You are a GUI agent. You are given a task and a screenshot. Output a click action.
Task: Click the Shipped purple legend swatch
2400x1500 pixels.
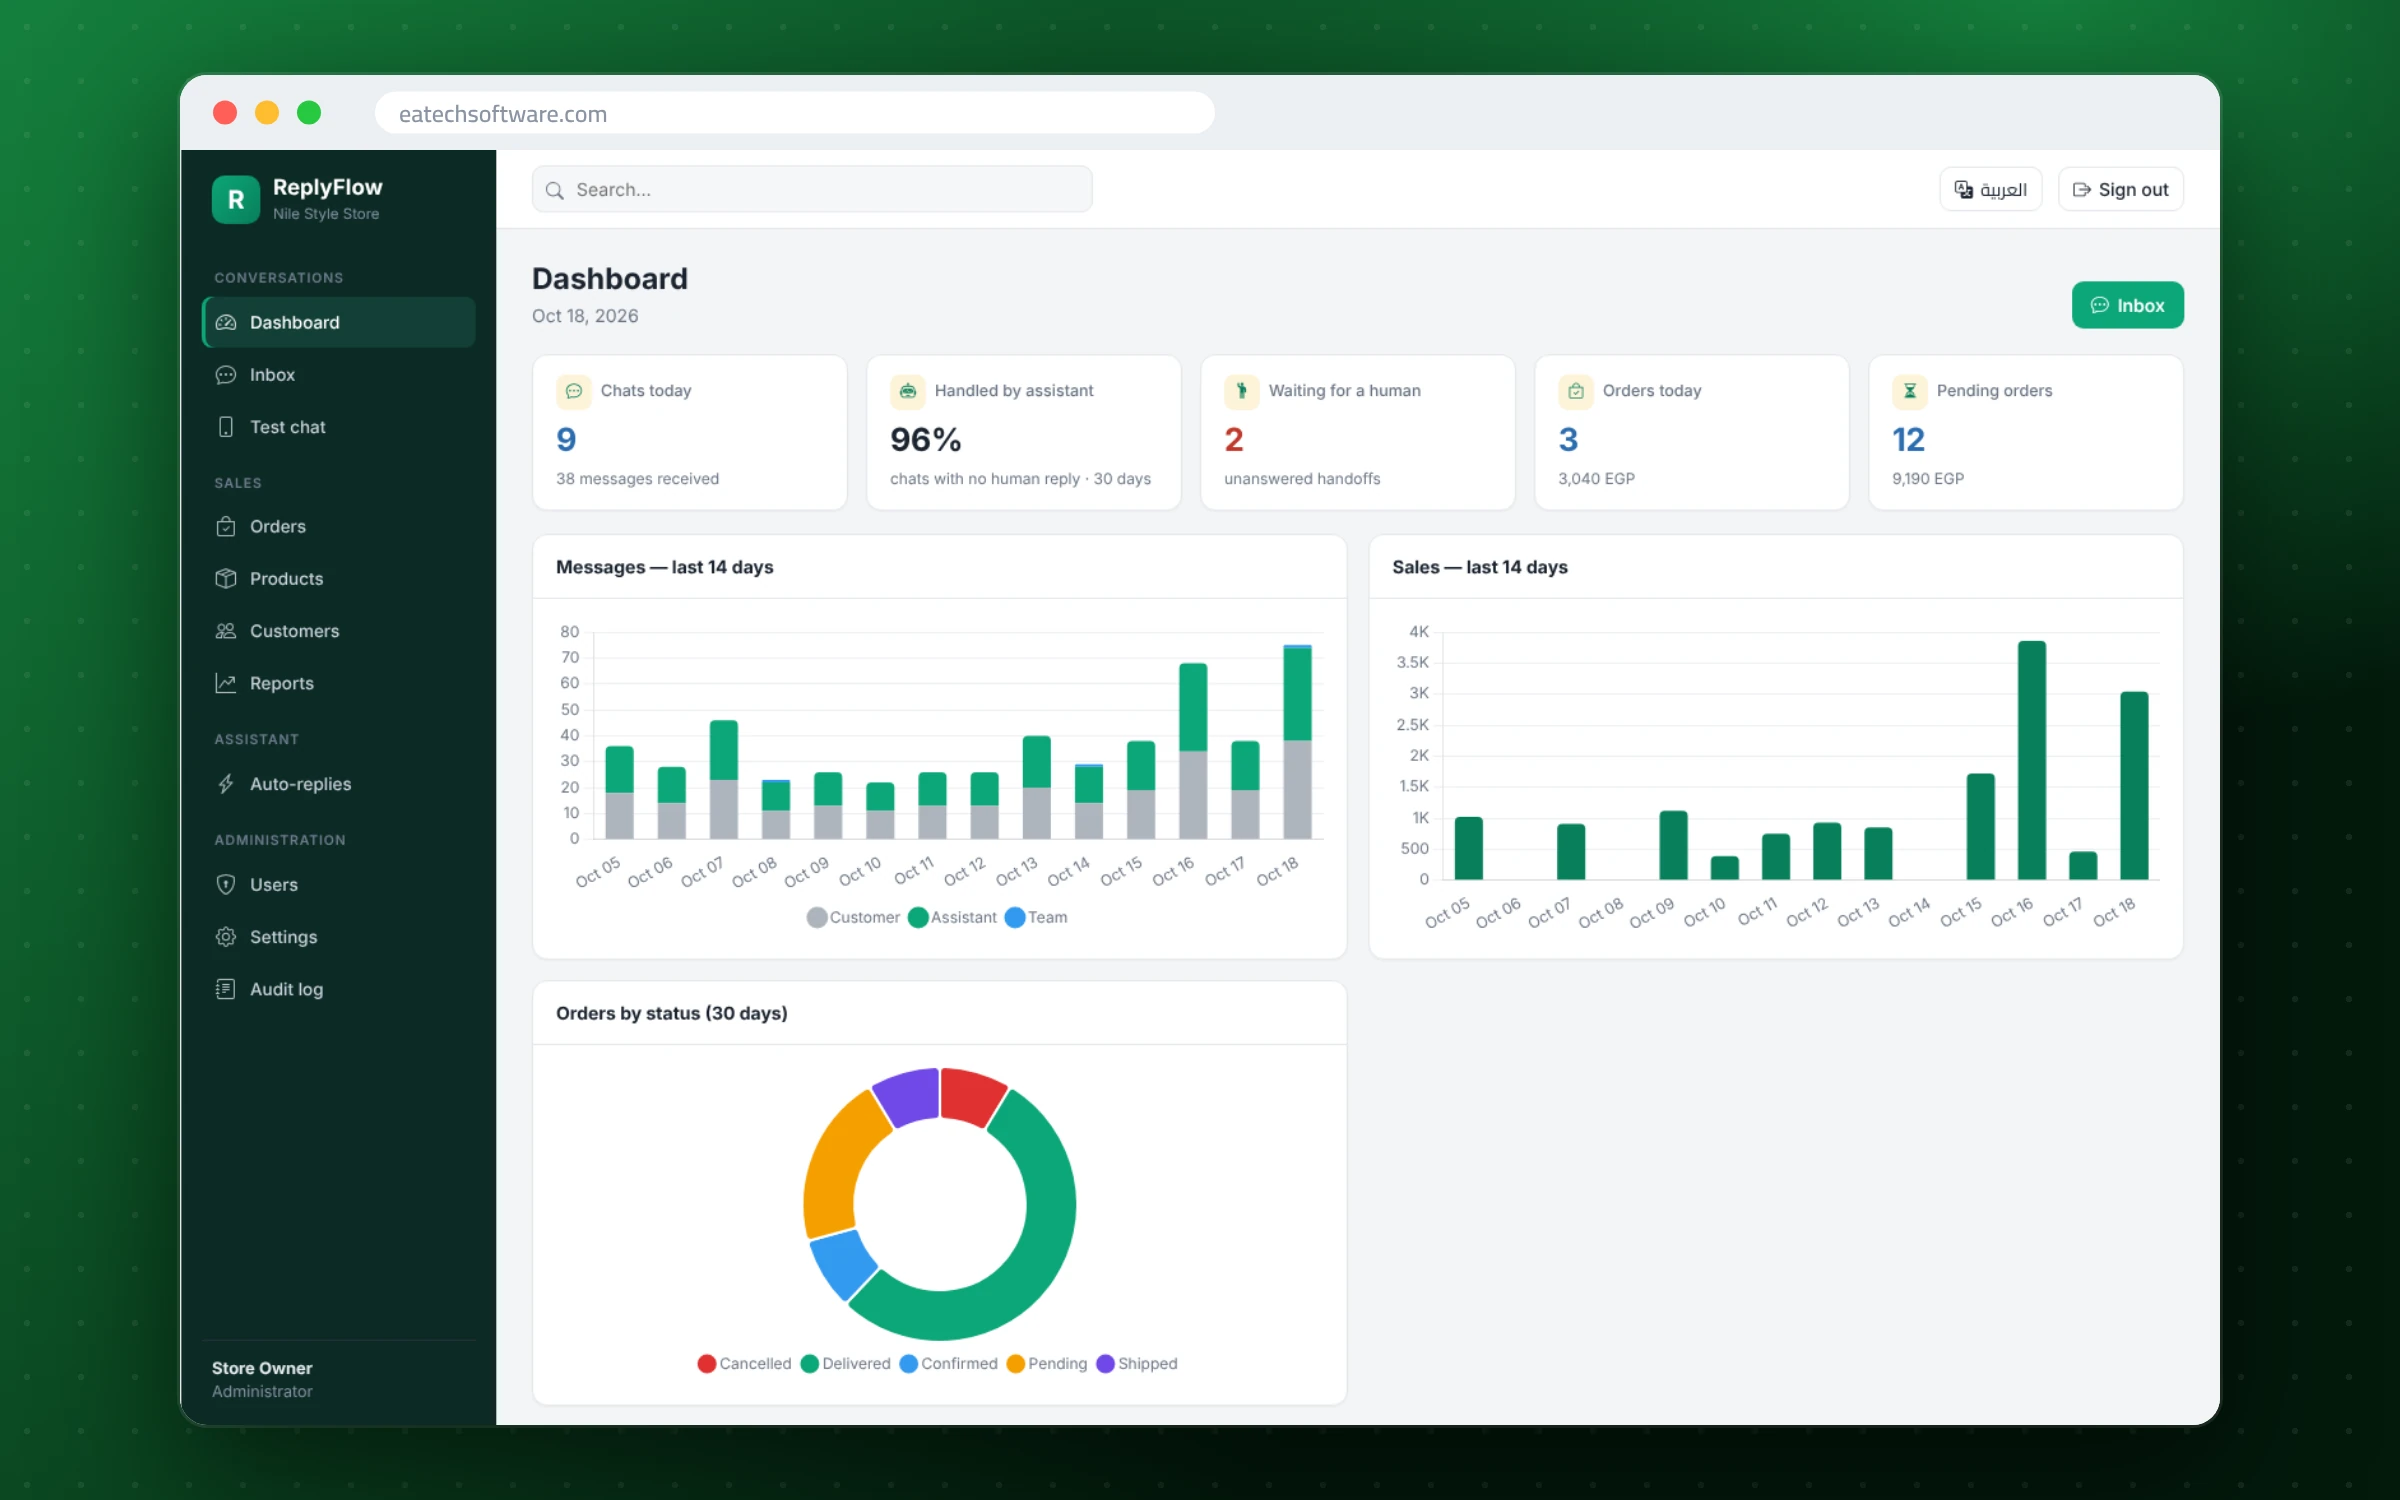[1105, 1363]
